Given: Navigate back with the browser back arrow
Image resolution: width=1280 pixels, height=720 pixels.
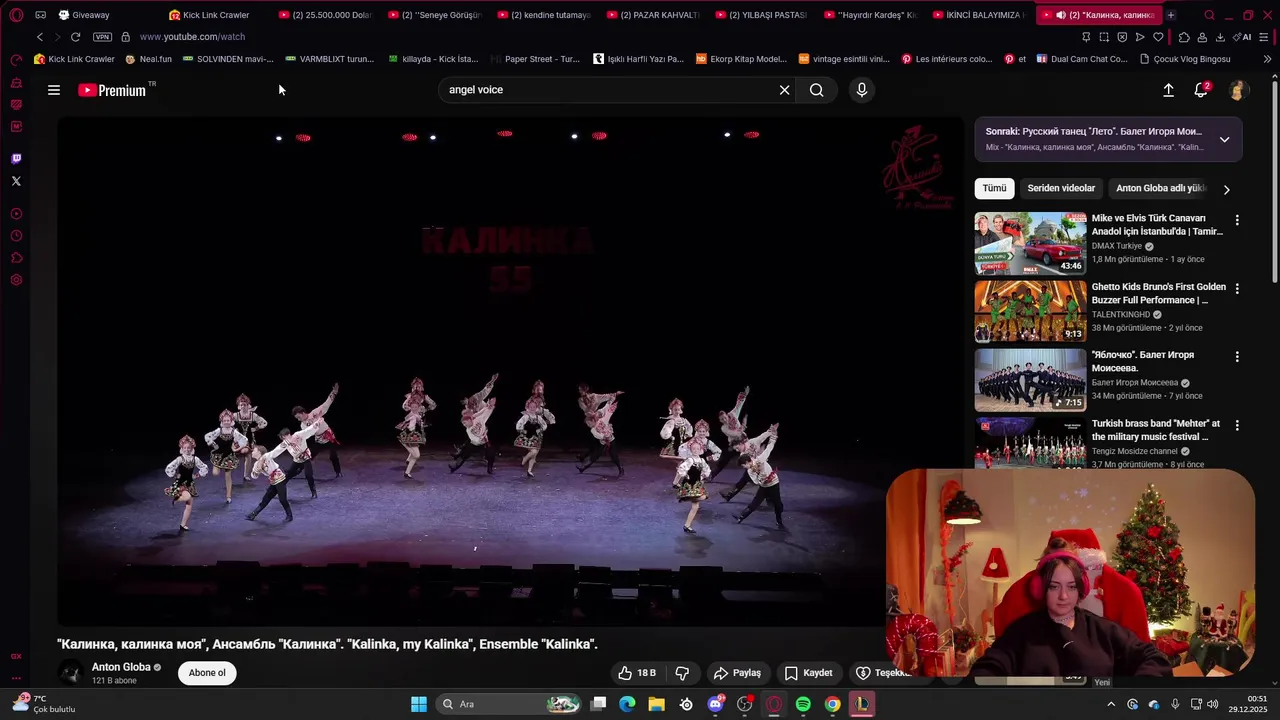Looking at the screenshot, I should click(x=40, y=37).
